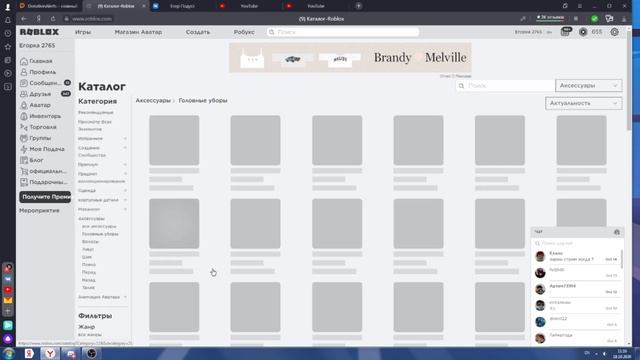Click the browser address bar URL

point(91,19)
